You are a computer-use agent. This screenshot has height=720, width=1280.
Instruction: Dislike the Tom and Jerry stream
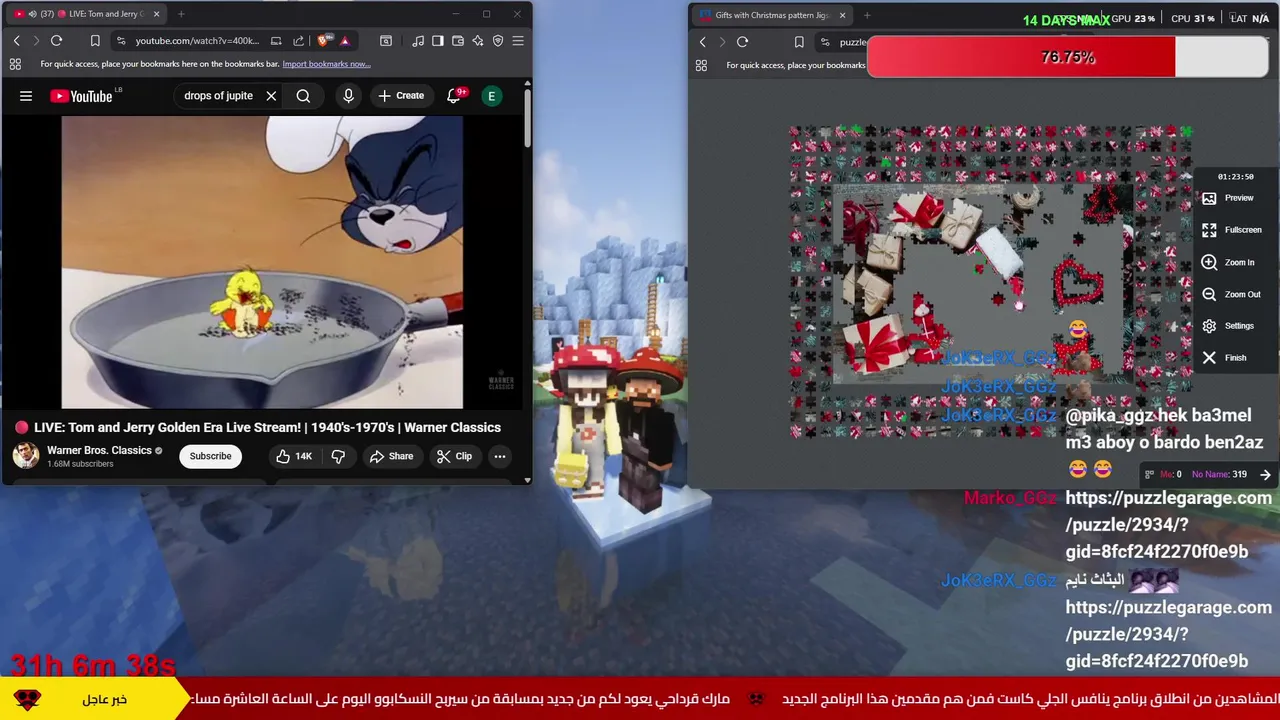click(338, 456)
